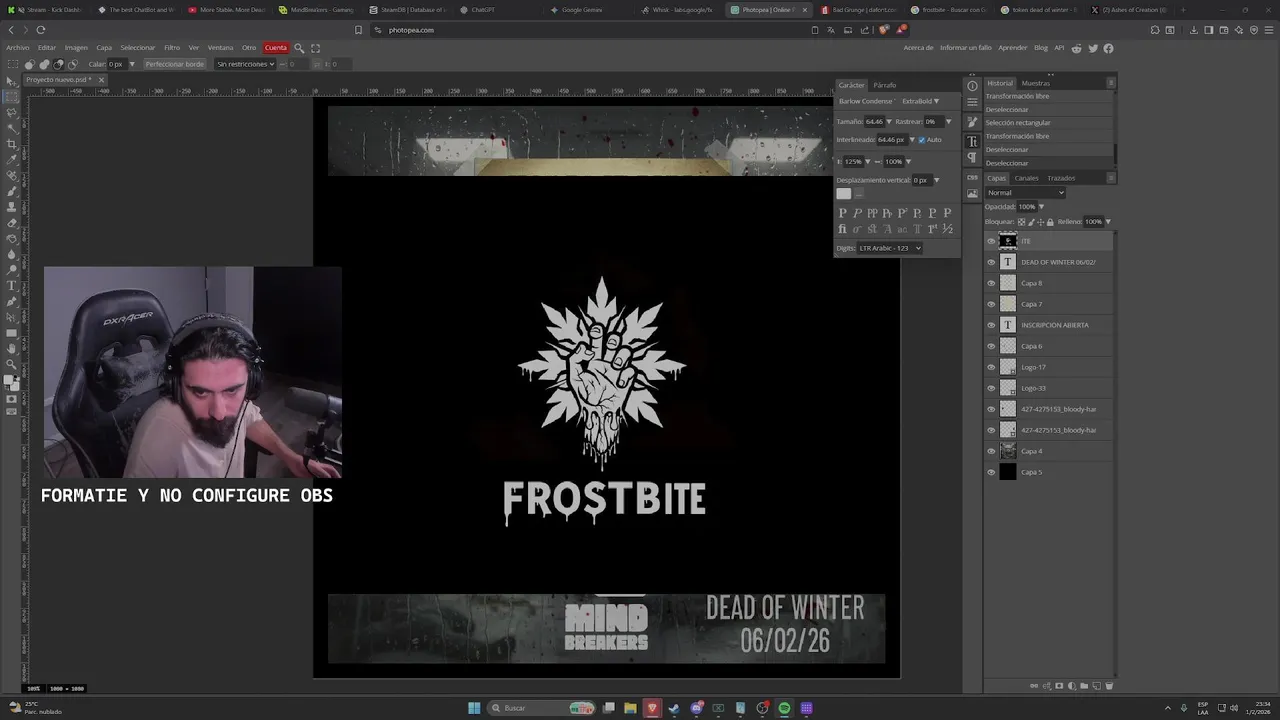Select the Lasso tool
The image size is (1280, 720).
[12, 112]
